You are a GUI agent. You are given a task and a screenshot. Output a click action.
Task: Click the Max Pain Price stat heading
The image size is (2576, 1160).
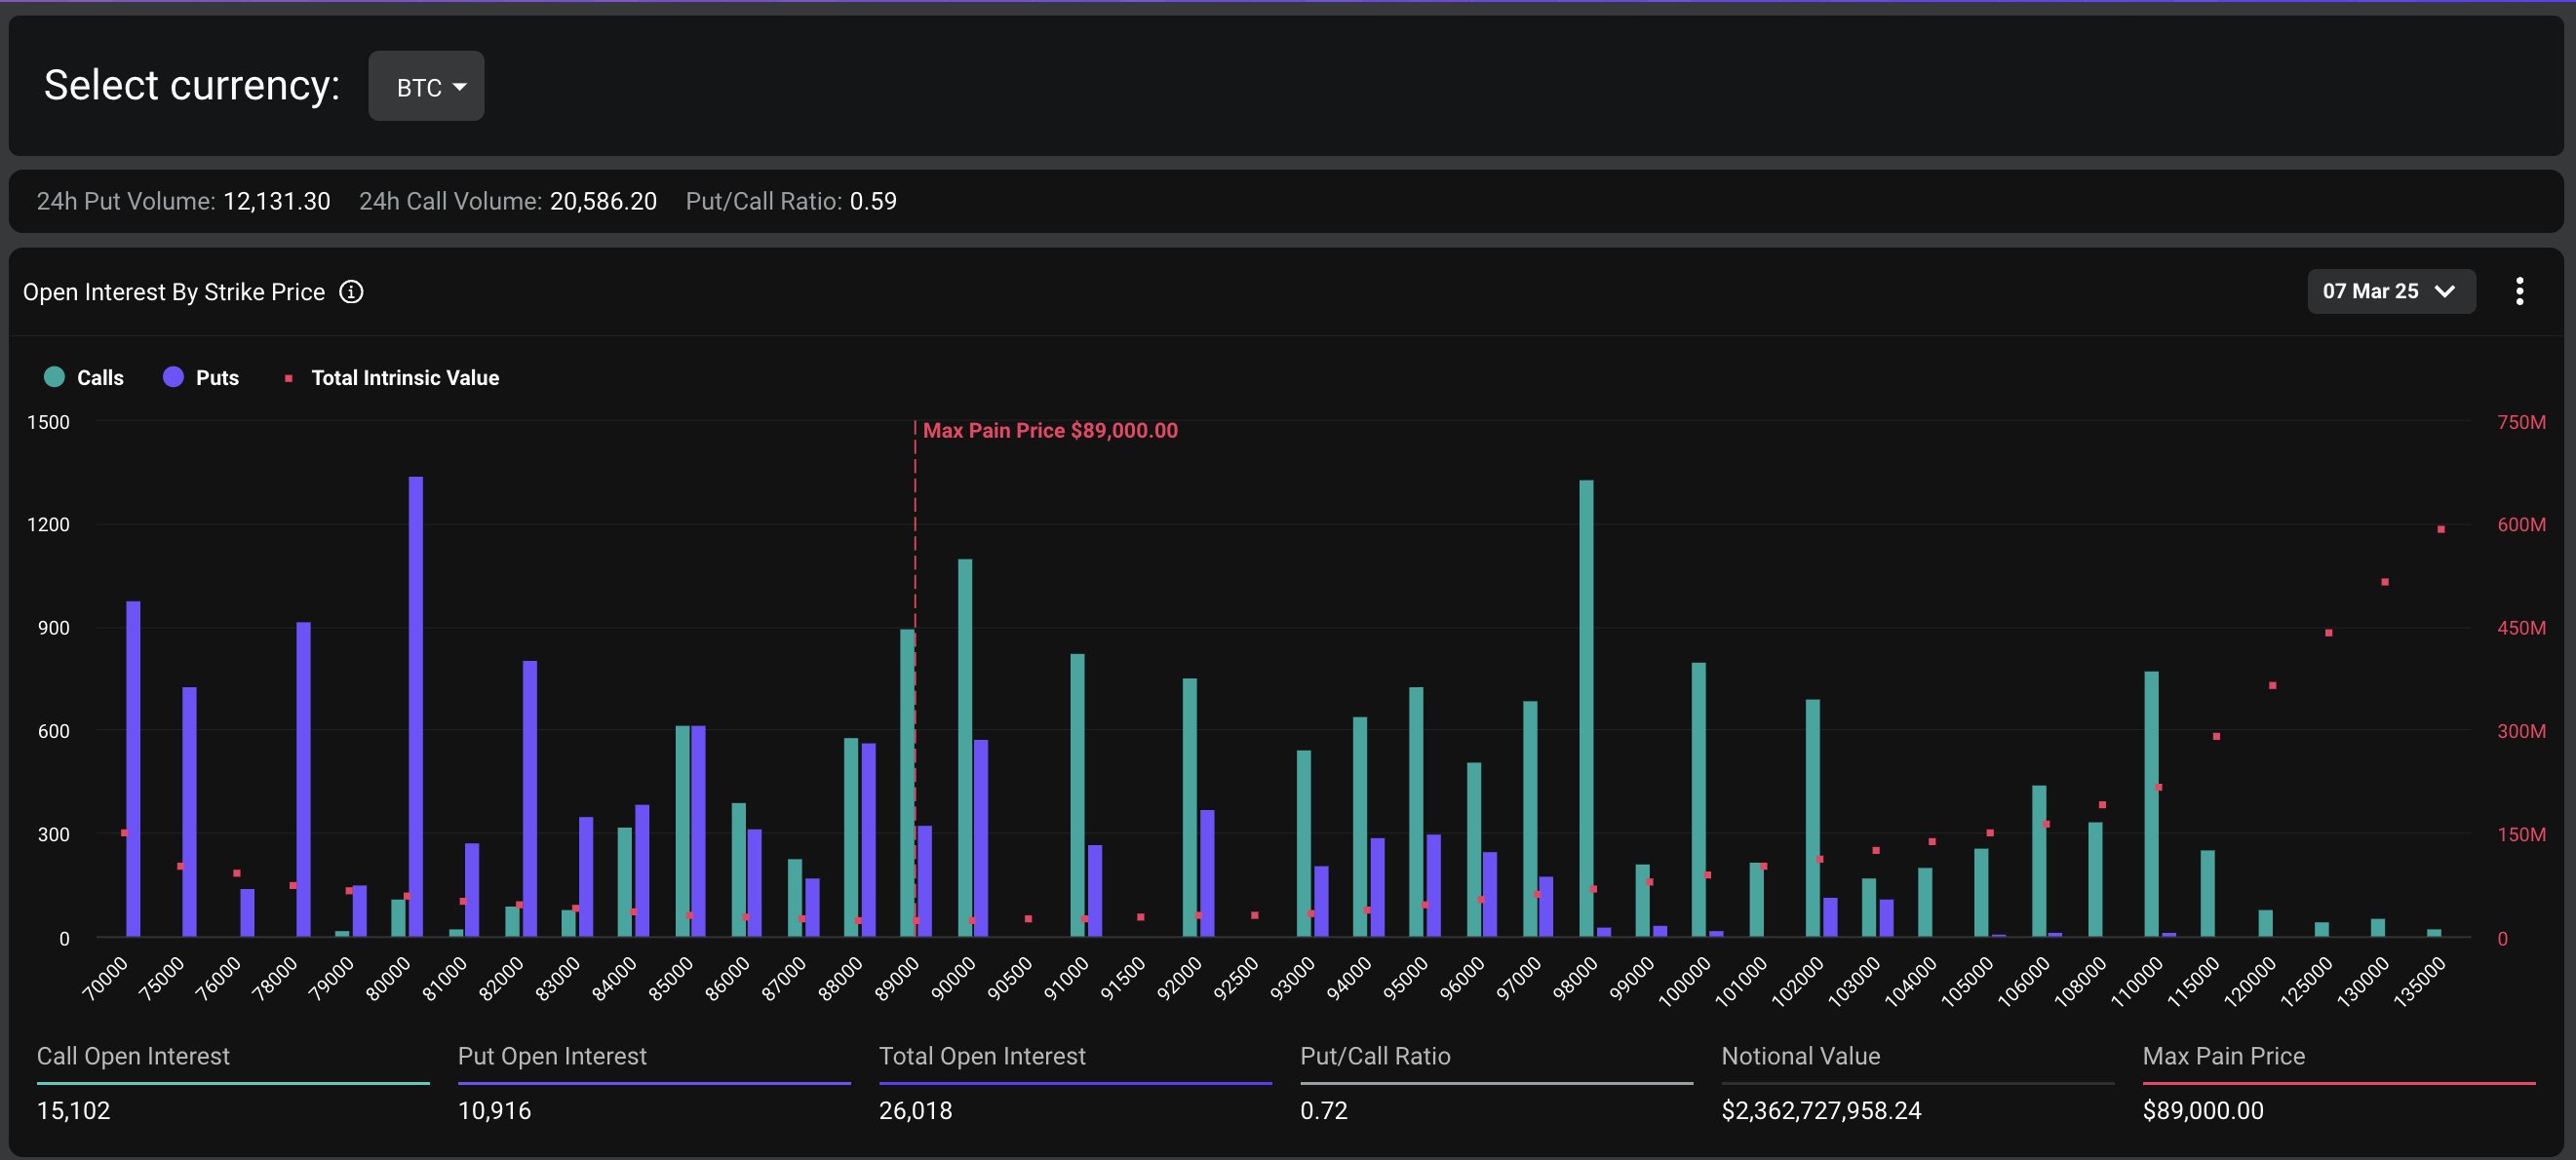click(2223, 1056)
